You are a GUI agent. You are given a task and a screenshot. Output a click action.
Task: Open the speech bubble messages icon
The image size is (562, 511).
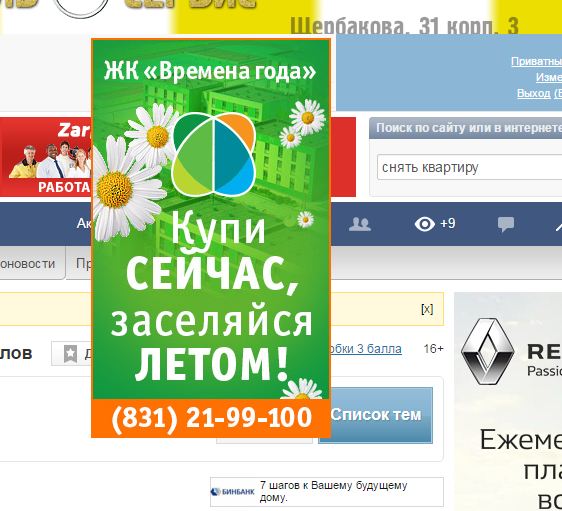(x=506, y=225)
